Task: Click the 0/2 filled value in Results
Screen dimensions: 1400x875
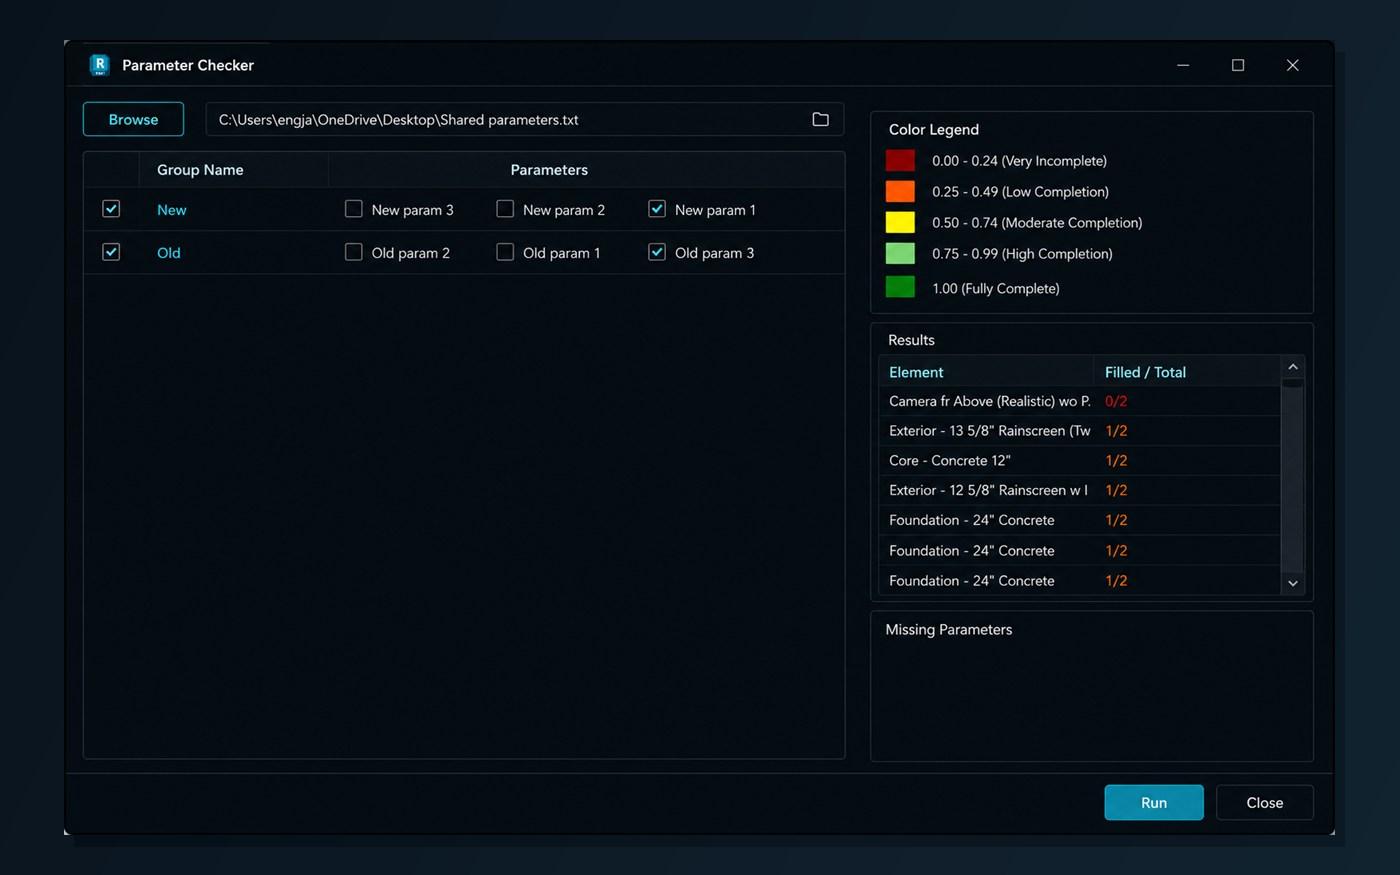Action: pyautogui.click(x=1116, y=401)
